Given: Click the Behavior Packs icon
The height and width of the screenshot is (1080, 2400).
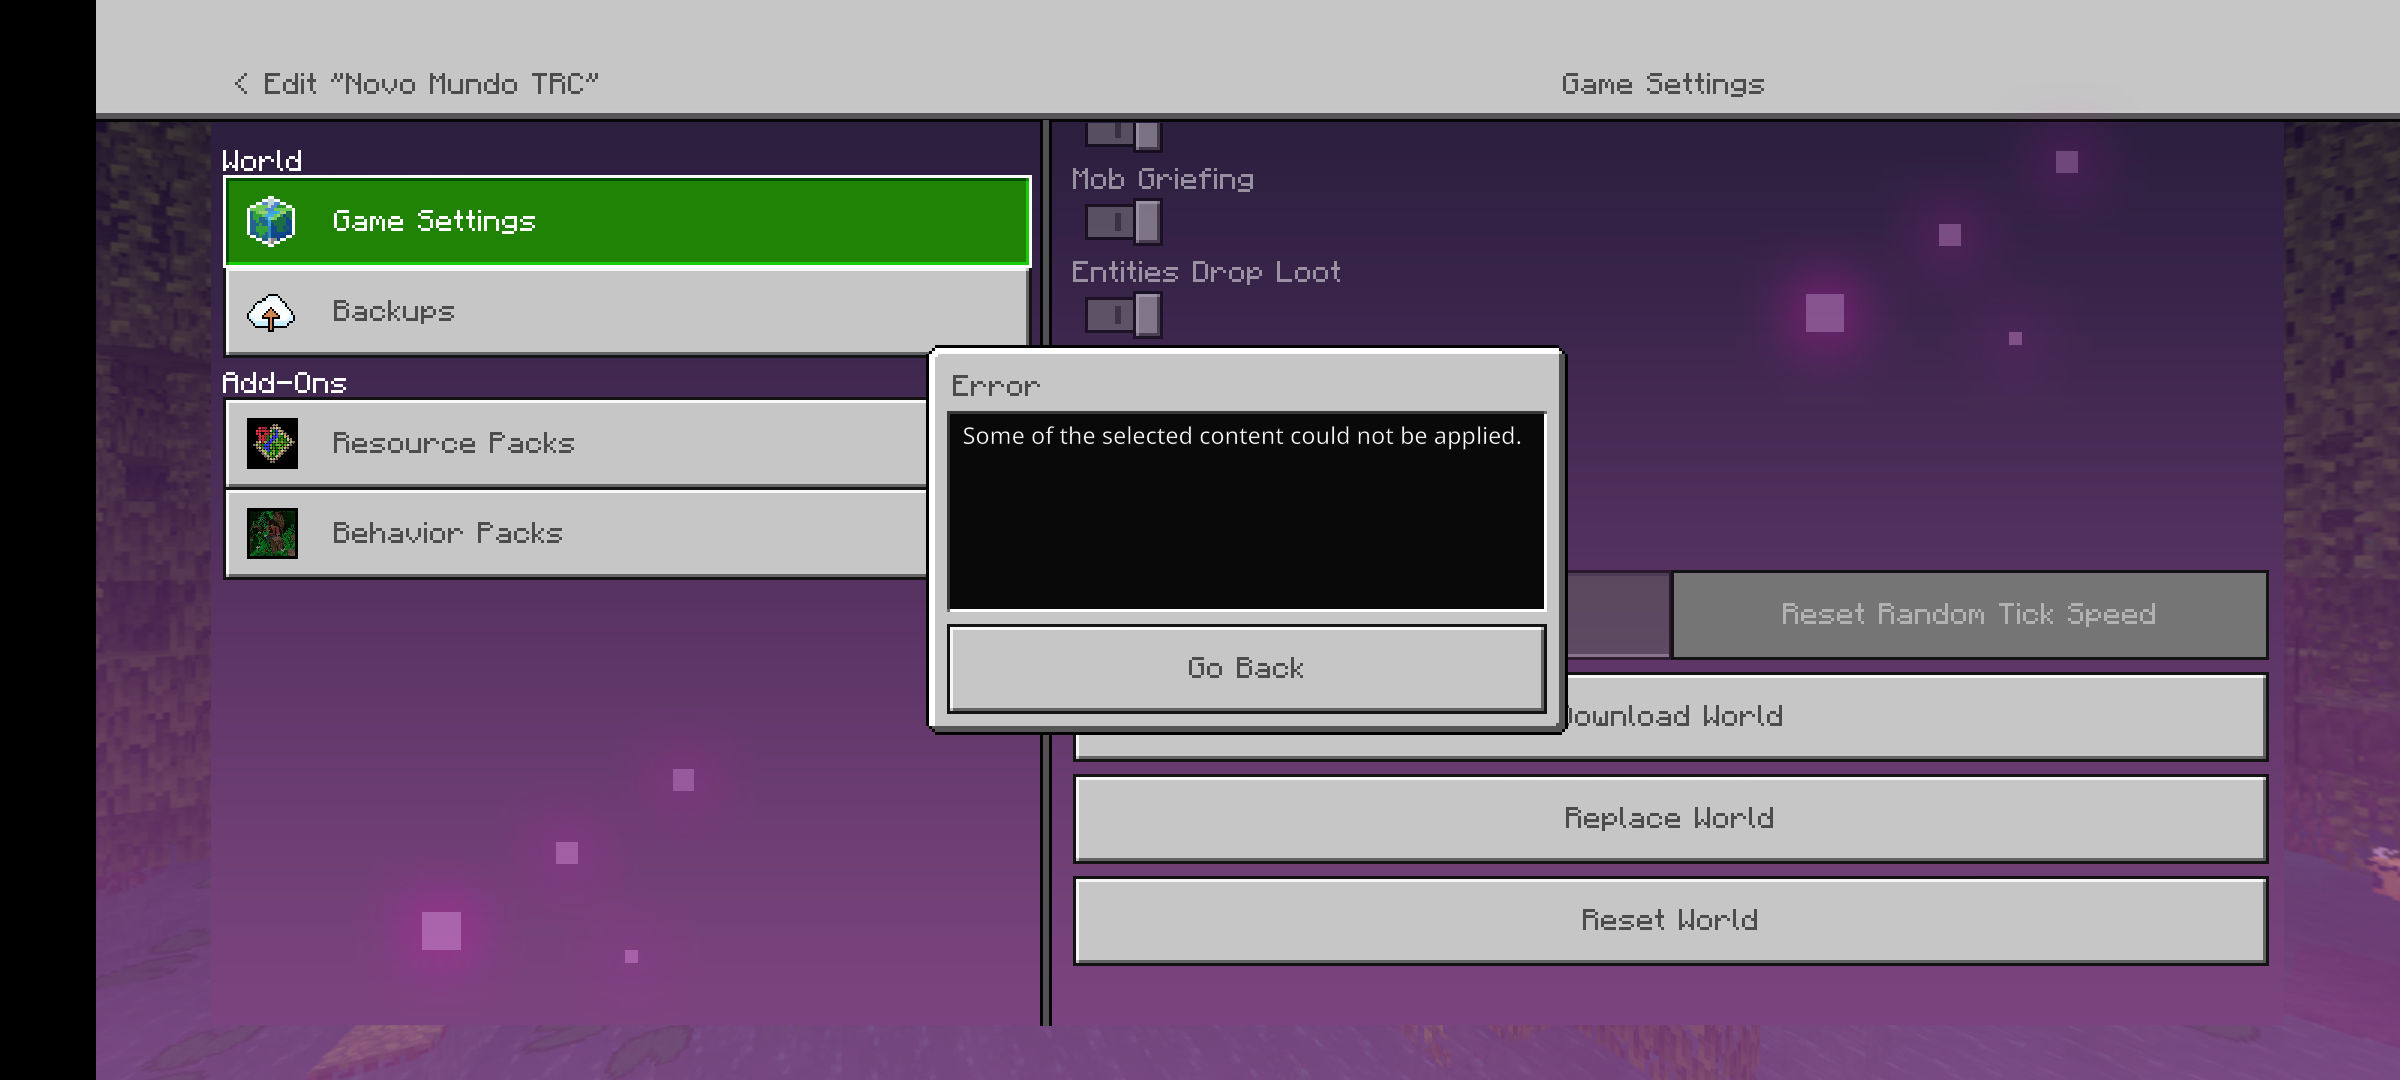Looking at the screenshot, I should coord(272,533).
